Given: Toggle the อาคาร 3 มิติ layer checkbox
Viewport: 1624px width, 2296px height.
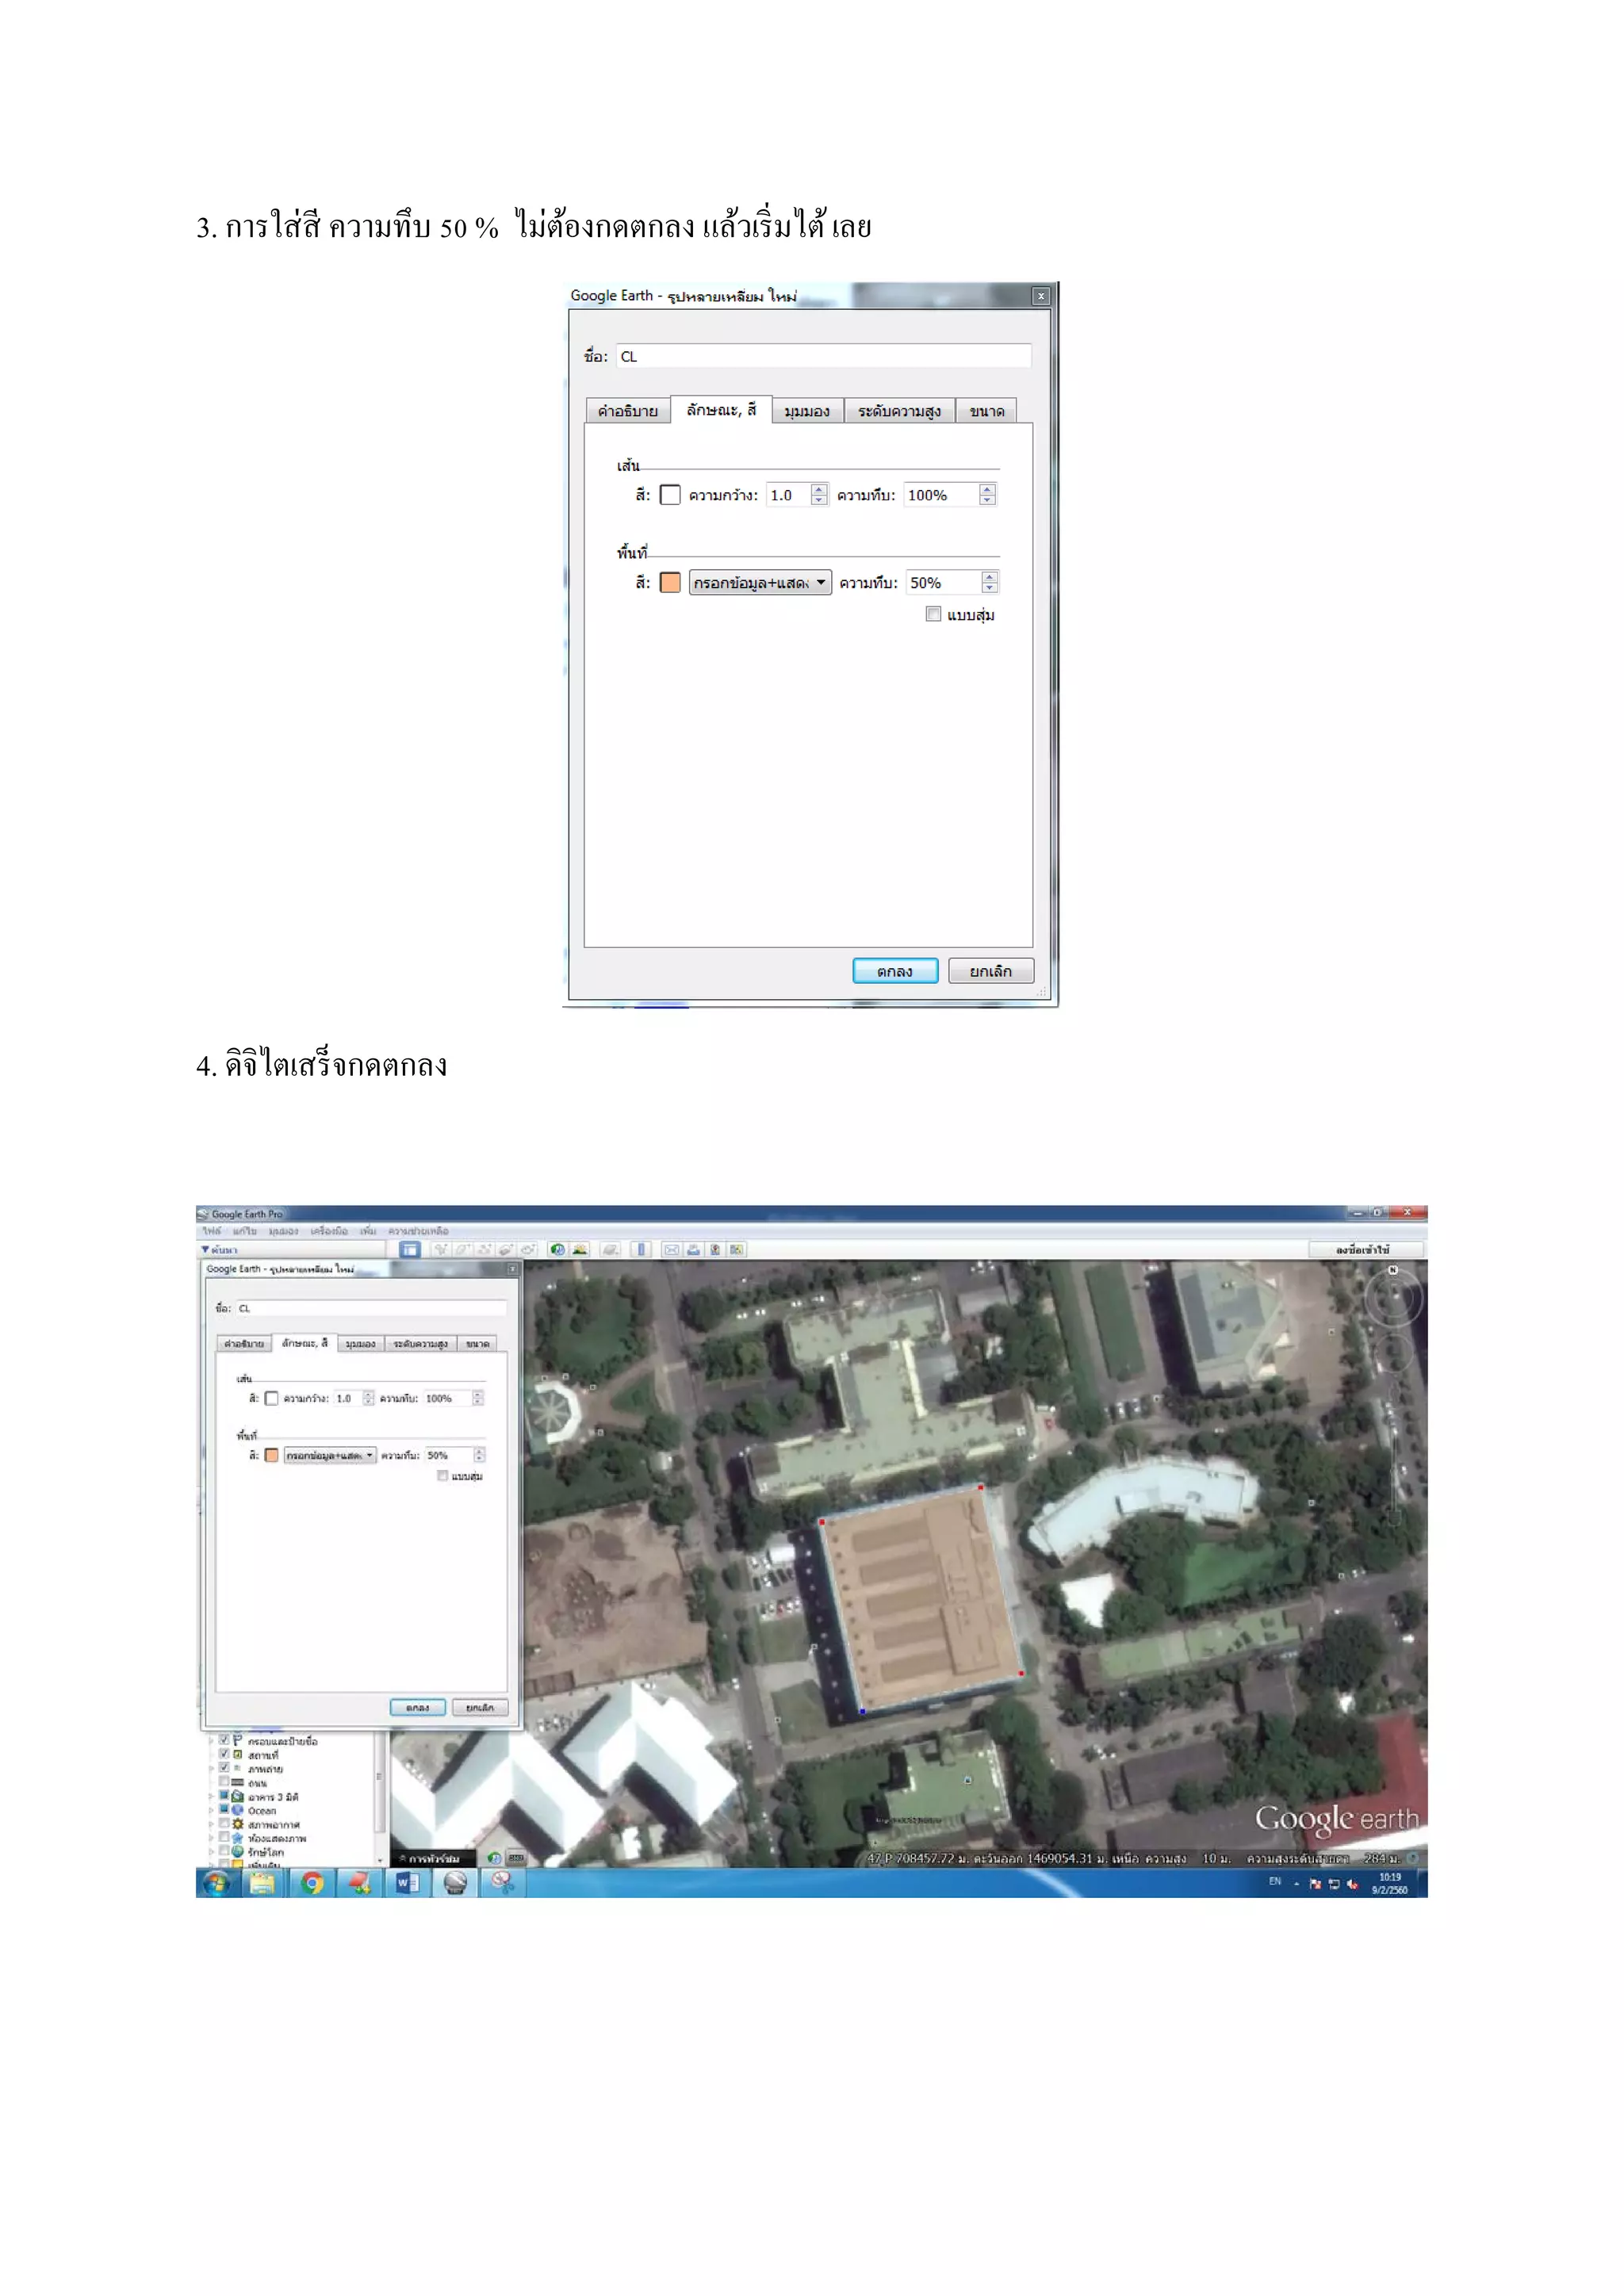Looking at the screenshot, I should [x=224, y=1796].
